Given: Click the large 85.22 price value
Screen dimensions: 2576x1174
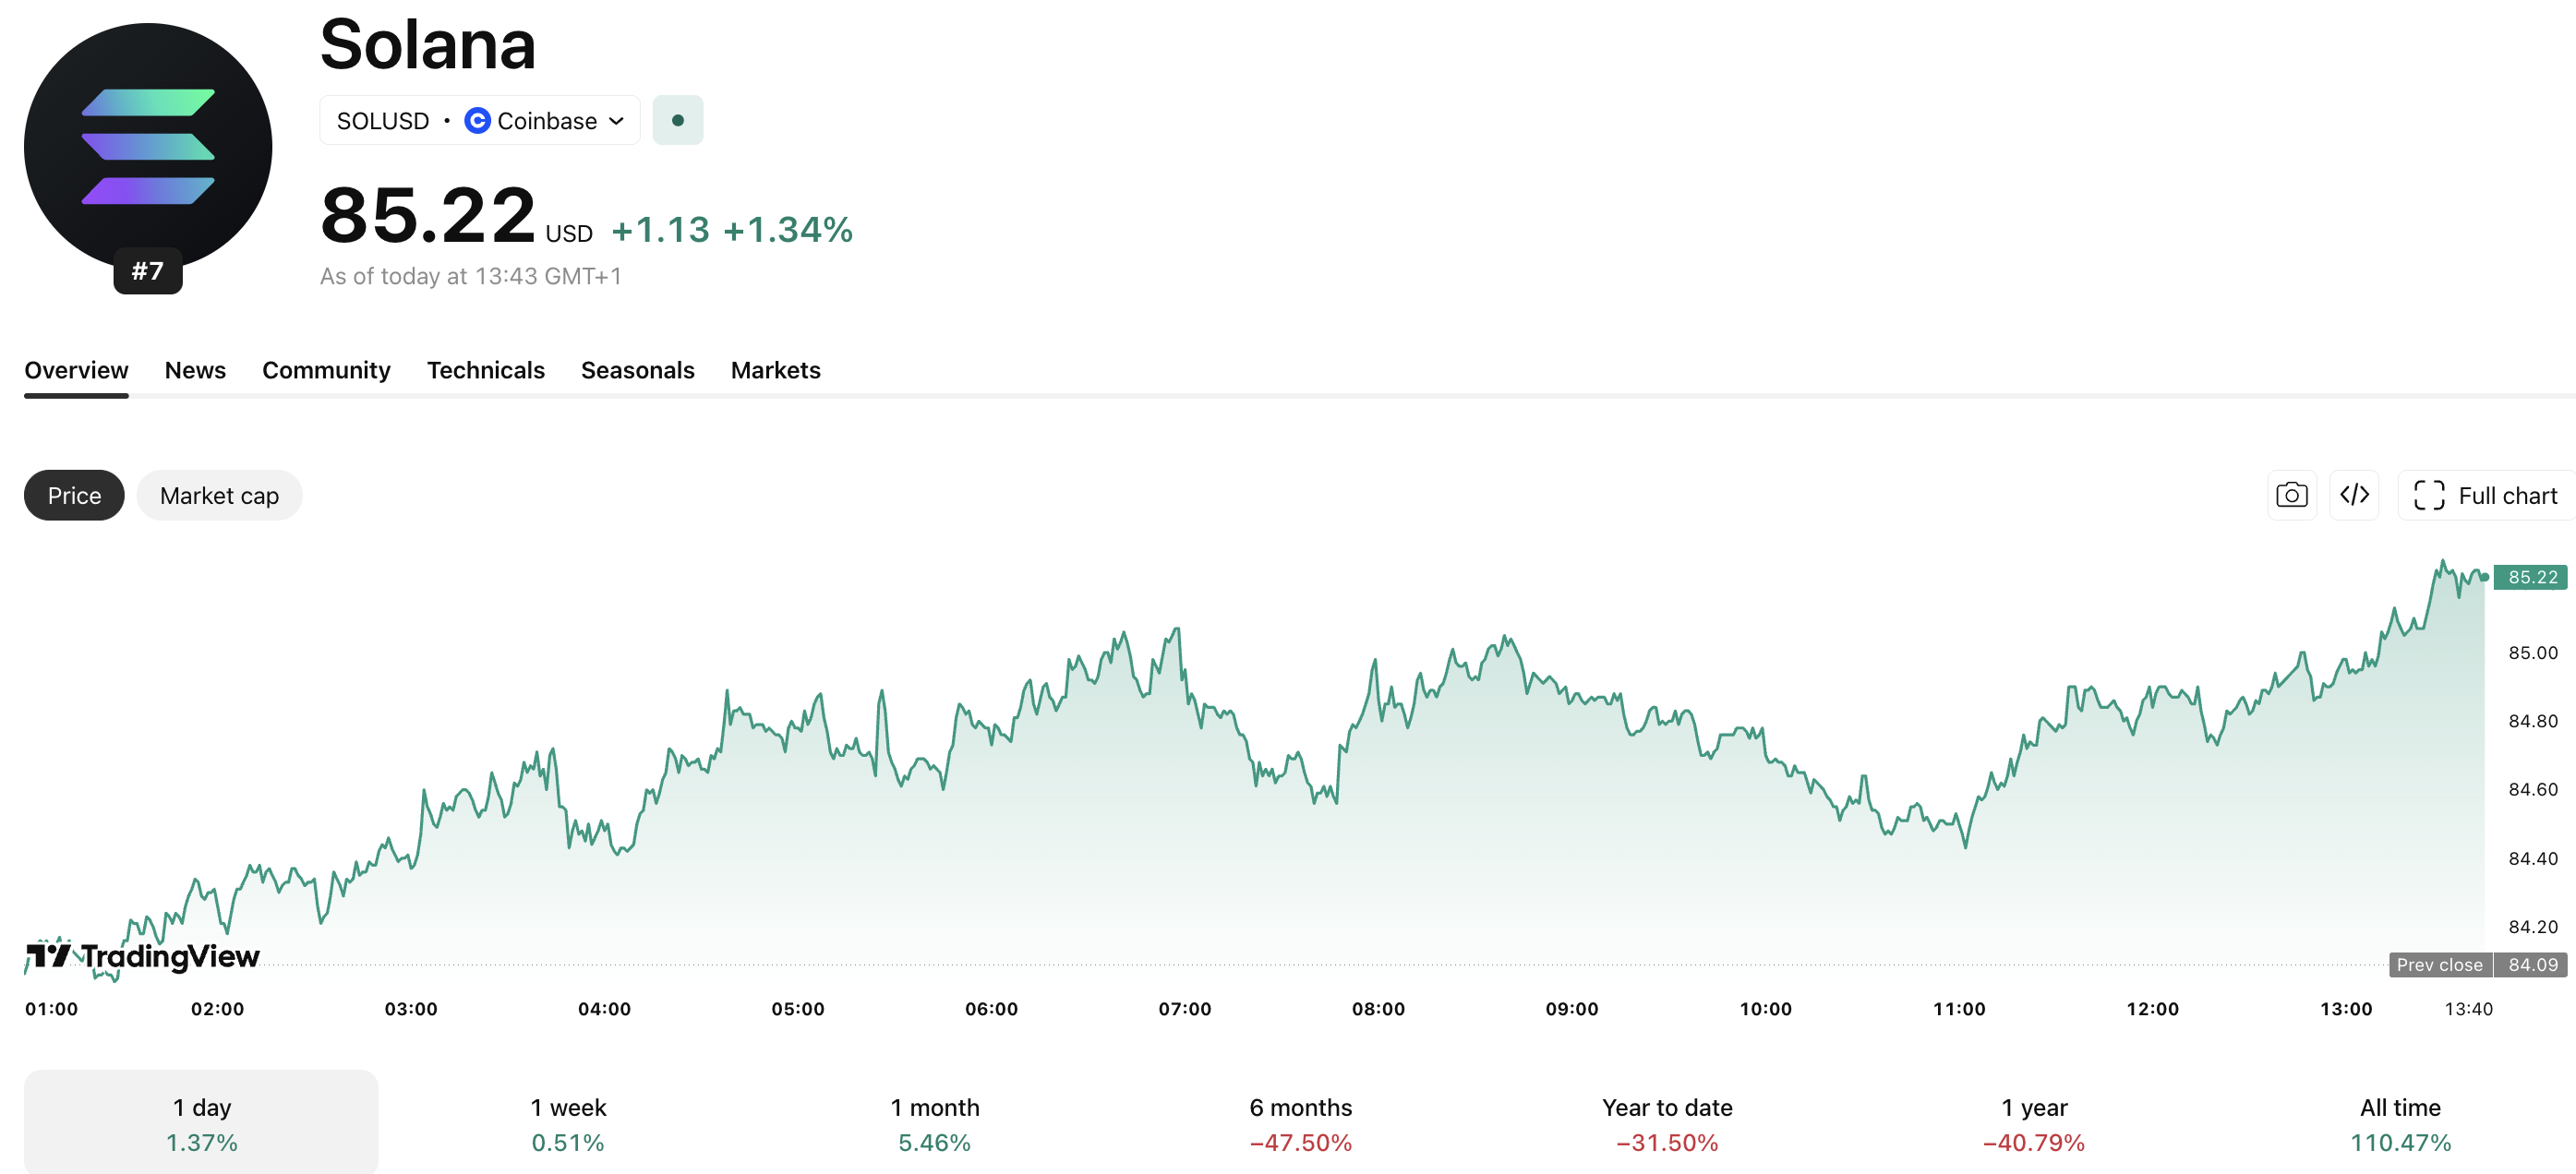Looking at the screenshot, I should click(x=428, y=215).
